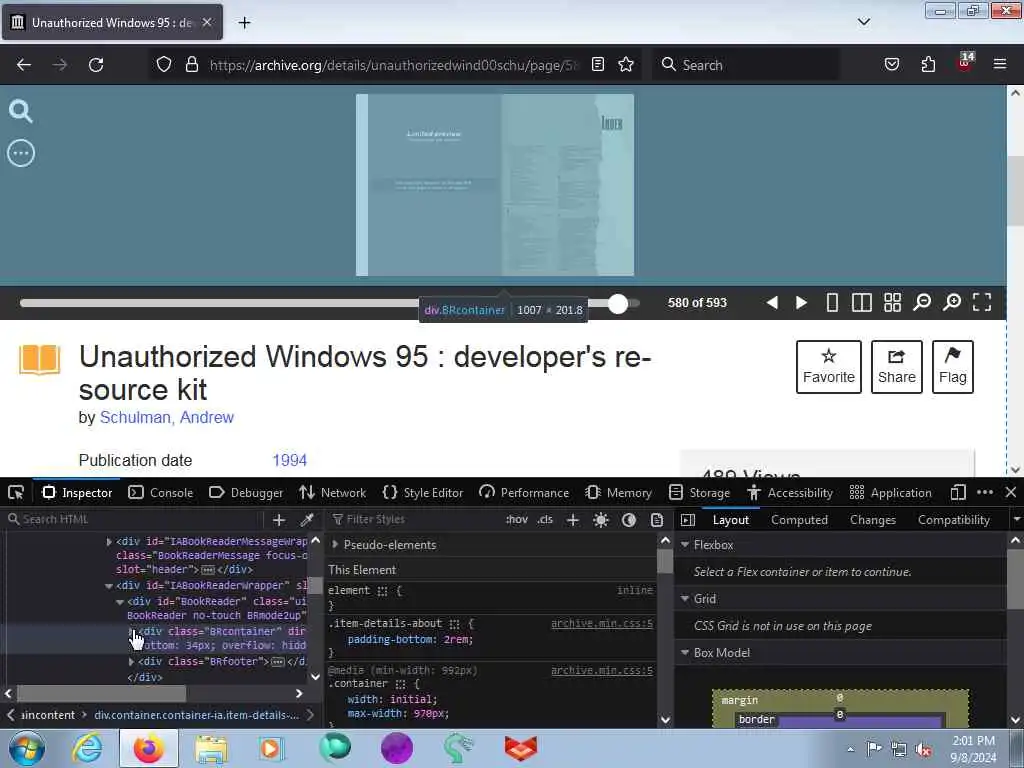Open the BookReader search magnifier icon
This screenshot has height=768, width=1024.
(20, 112)
